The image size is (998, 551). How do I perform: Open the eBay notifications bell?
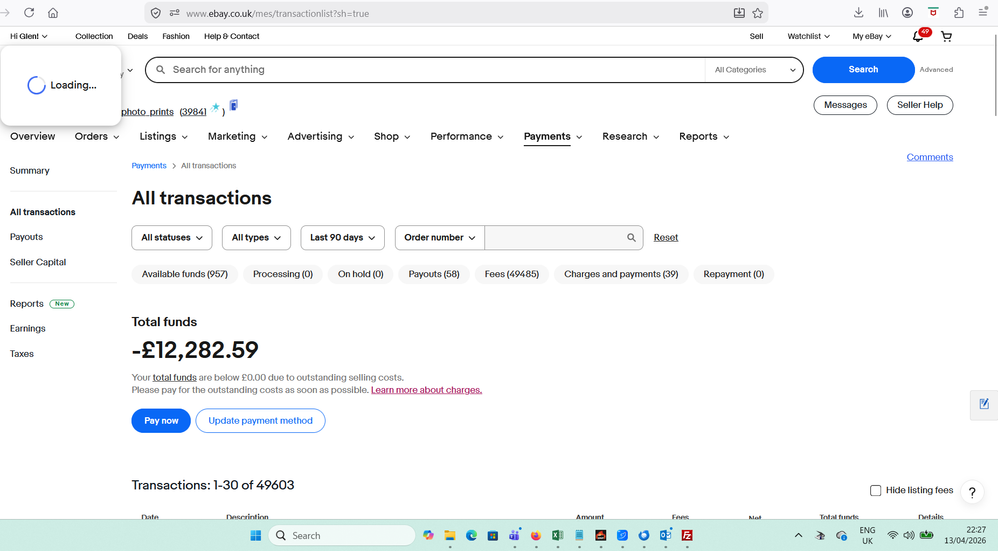pyautogui.click(x=918, y=36)
